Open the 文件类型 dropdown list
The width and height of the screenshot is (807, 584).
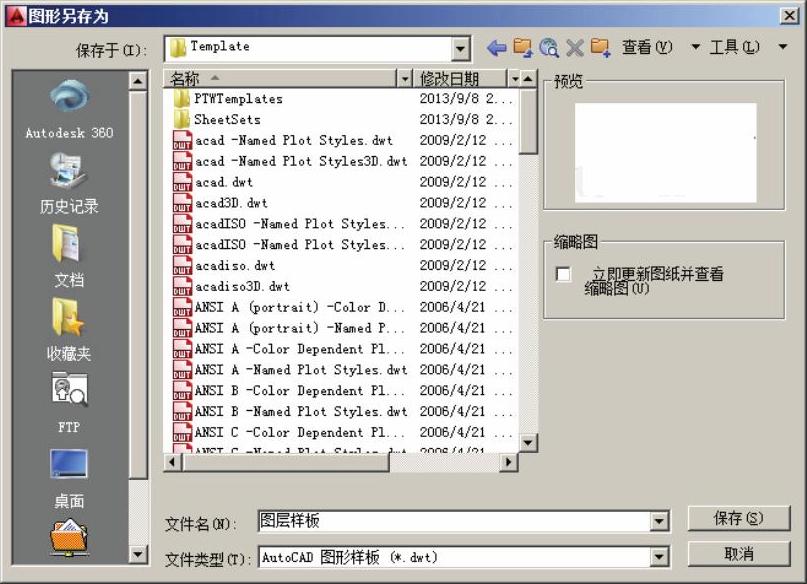(x=659, y=557)
